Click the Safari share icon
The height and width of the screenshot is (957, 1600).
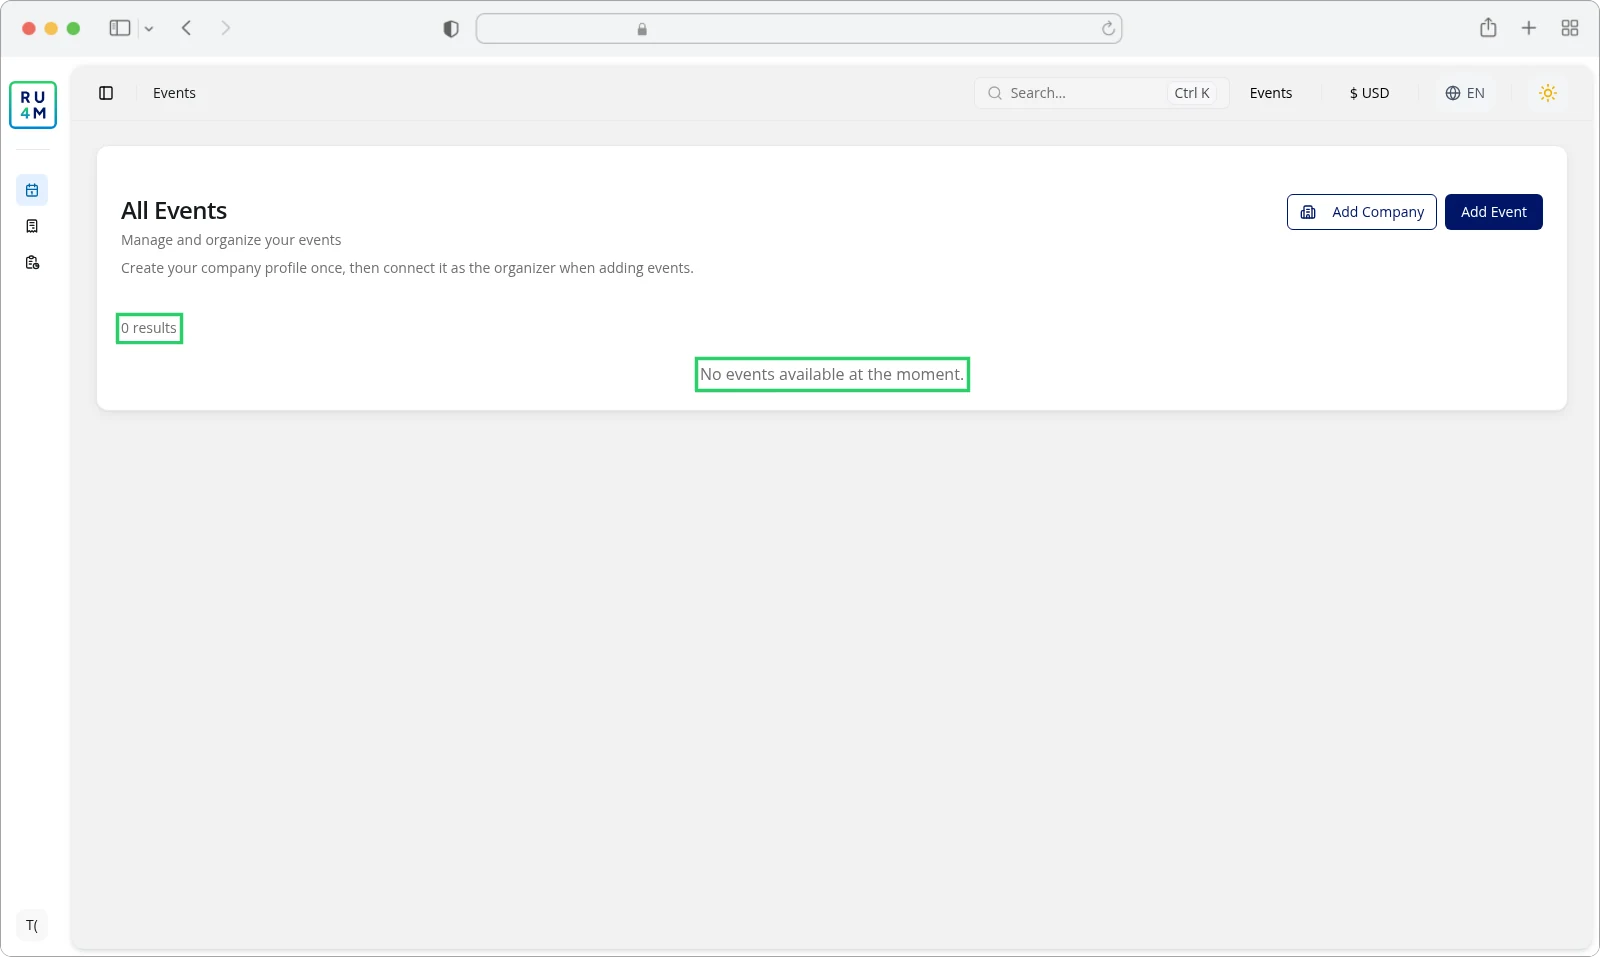coord(1488,28)
